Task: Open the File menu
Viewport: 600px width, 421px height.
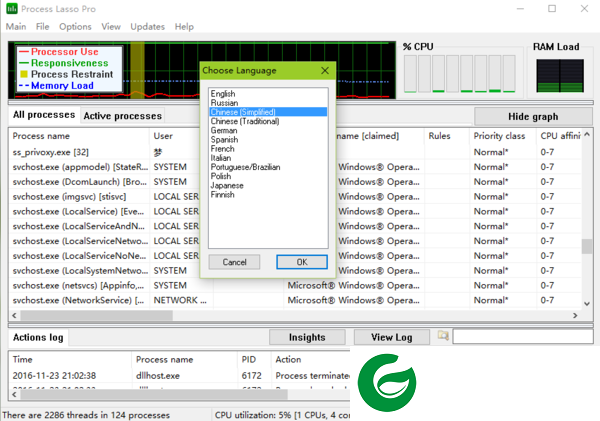Action: [x=42, y=26]
